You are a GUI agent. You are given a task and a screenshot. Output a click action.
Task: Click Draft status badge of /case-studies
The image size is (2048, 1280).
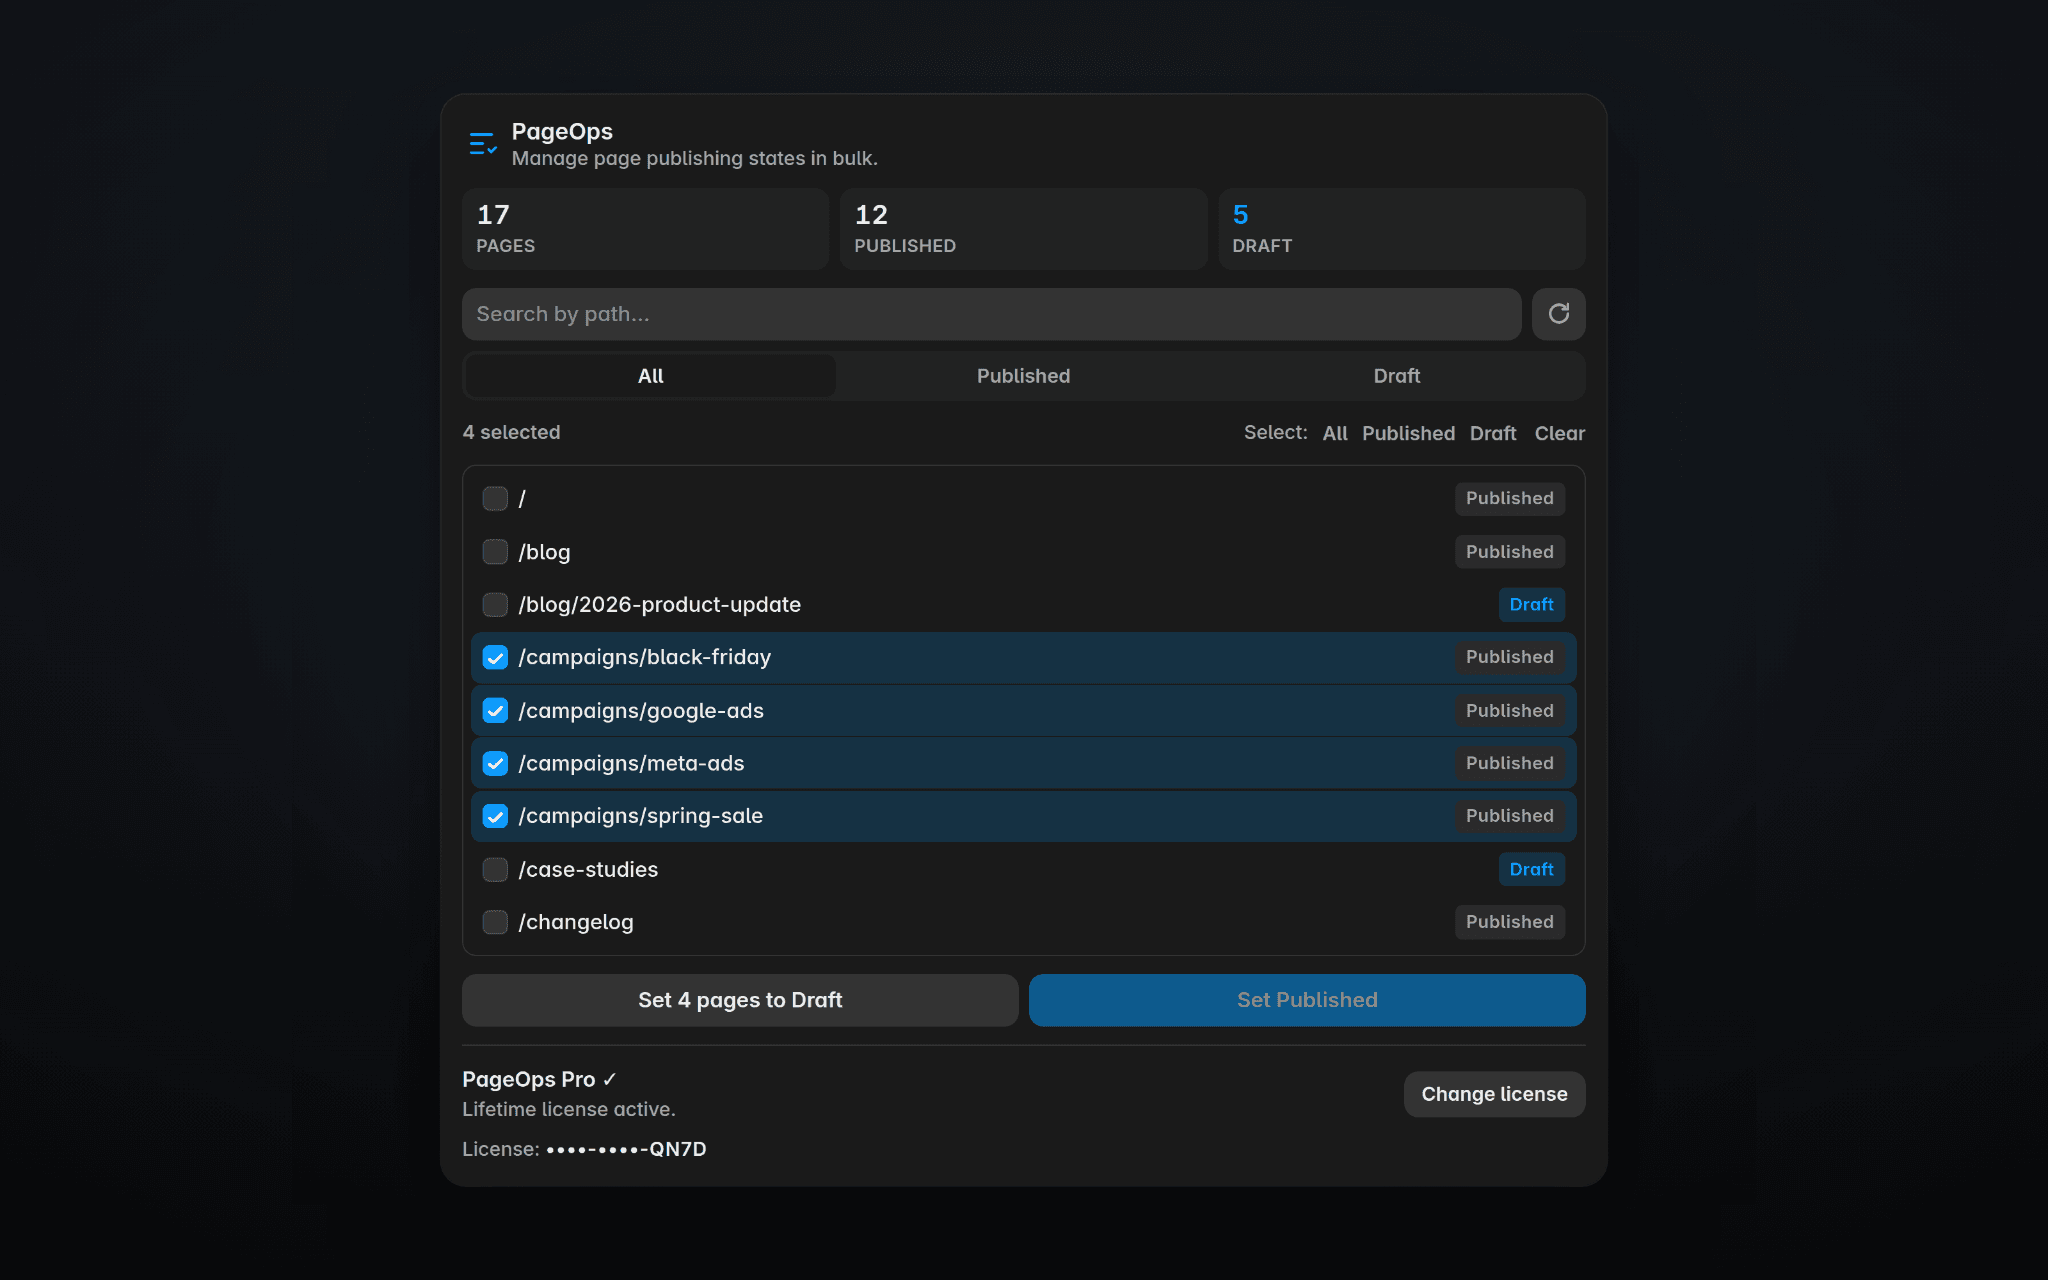[1531, 870]
